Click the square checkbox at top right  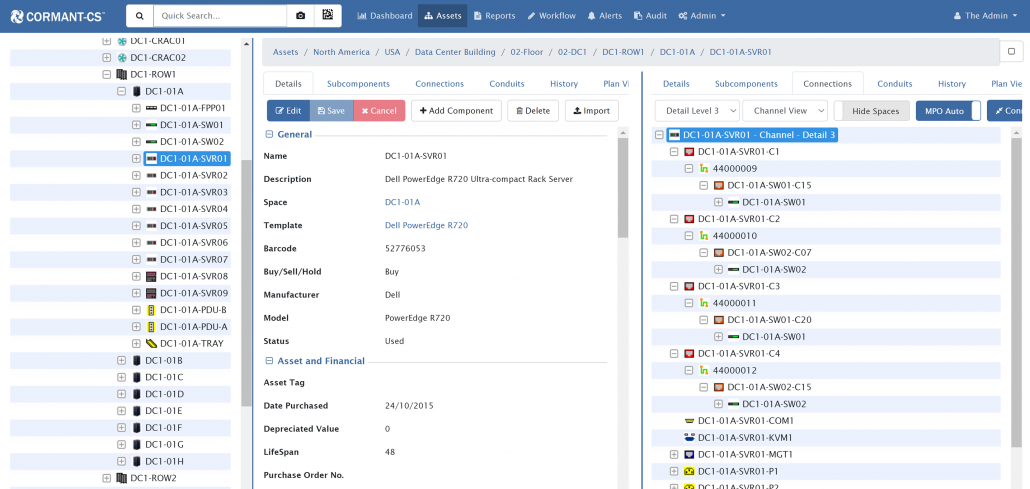coord(1011,51)
